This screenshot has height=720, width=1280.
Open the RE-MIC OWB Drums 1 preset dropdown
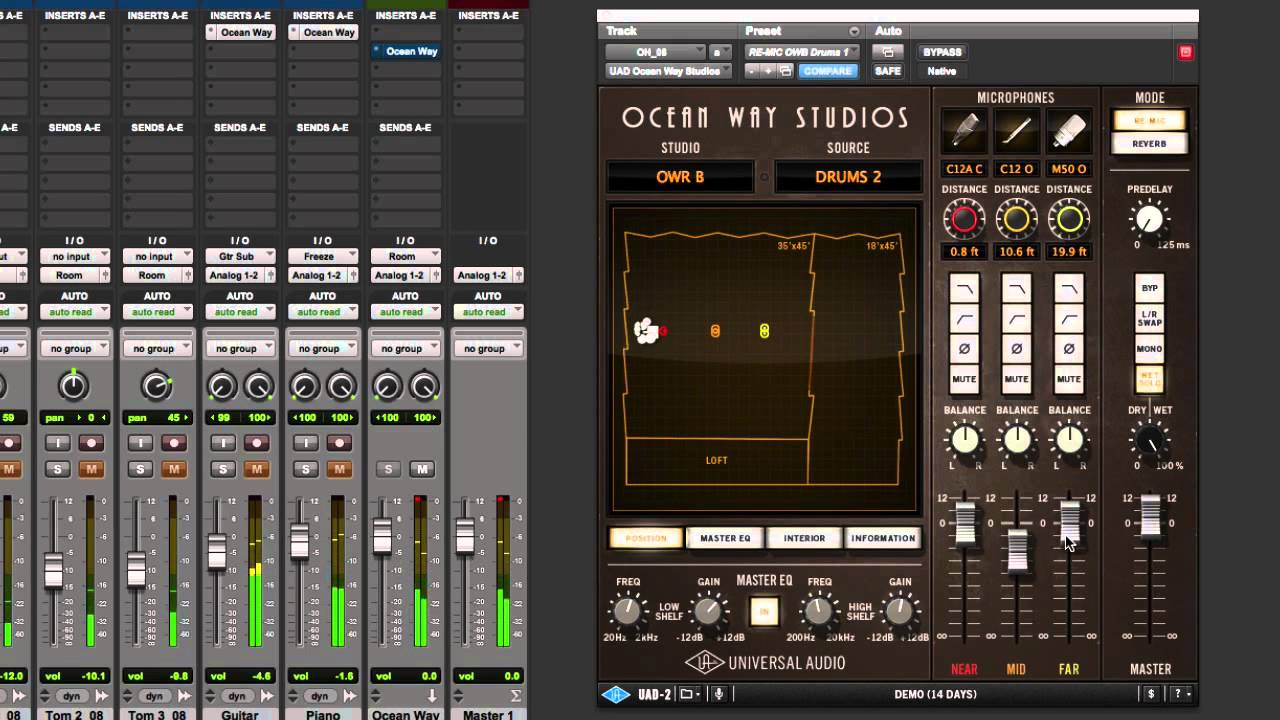coord(801,52)
